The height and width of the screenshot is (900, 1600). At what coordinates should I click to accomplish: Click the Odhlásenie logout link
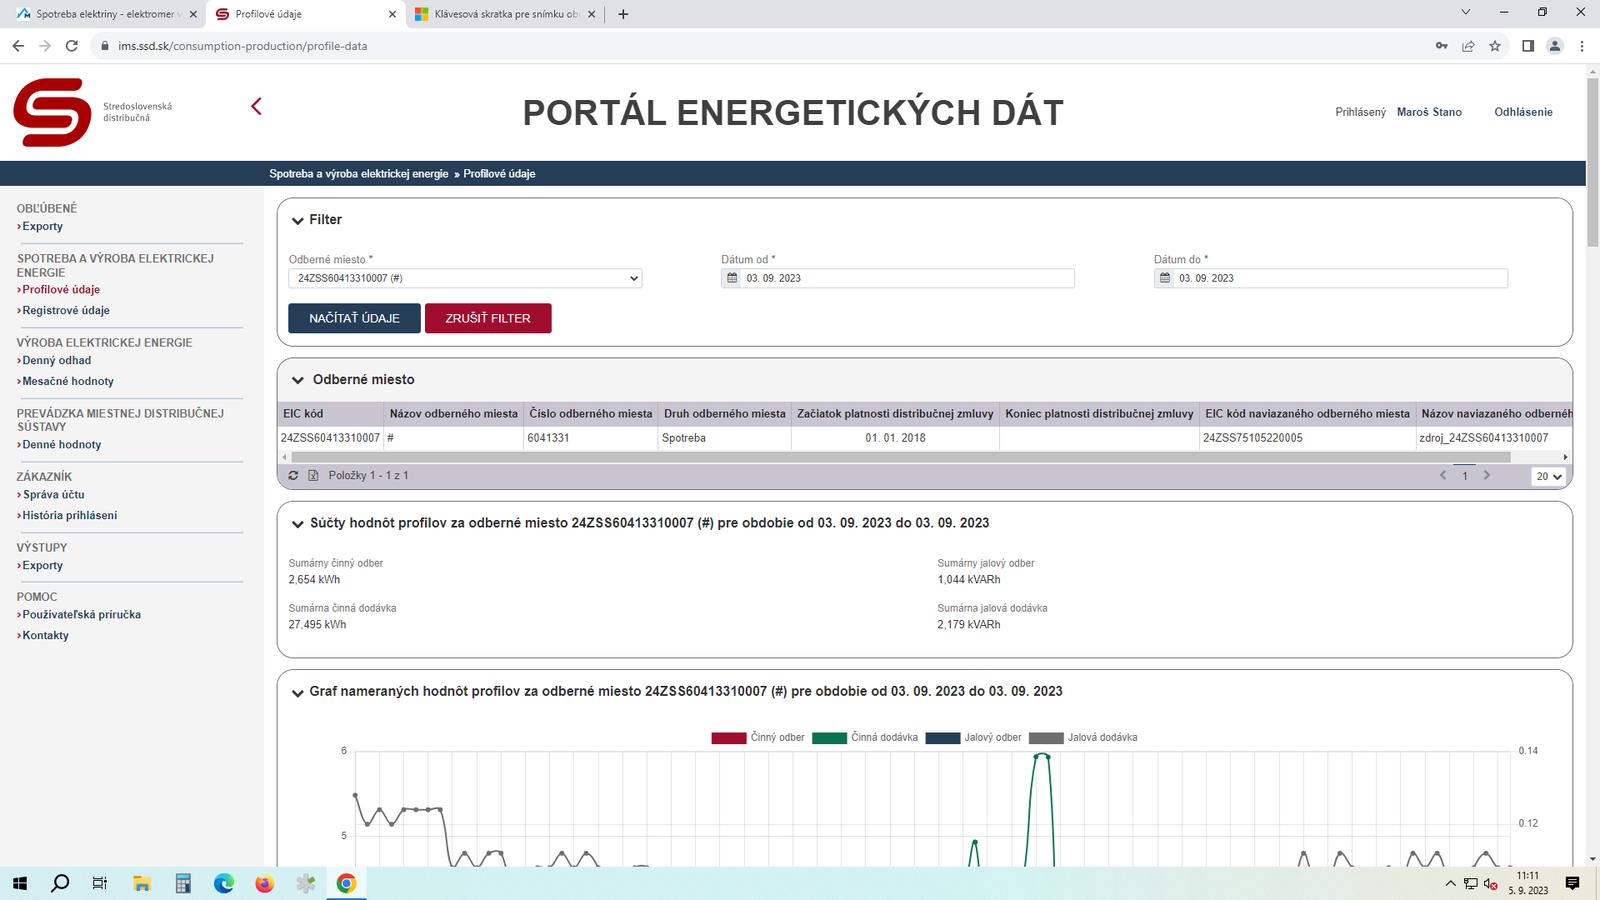(1523, 112)
